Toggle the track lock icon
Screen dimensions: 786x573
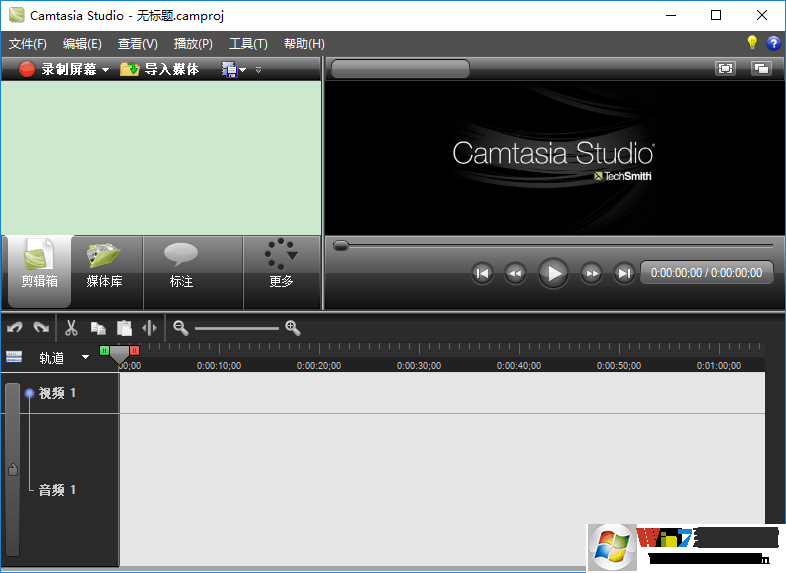[12, 469]
